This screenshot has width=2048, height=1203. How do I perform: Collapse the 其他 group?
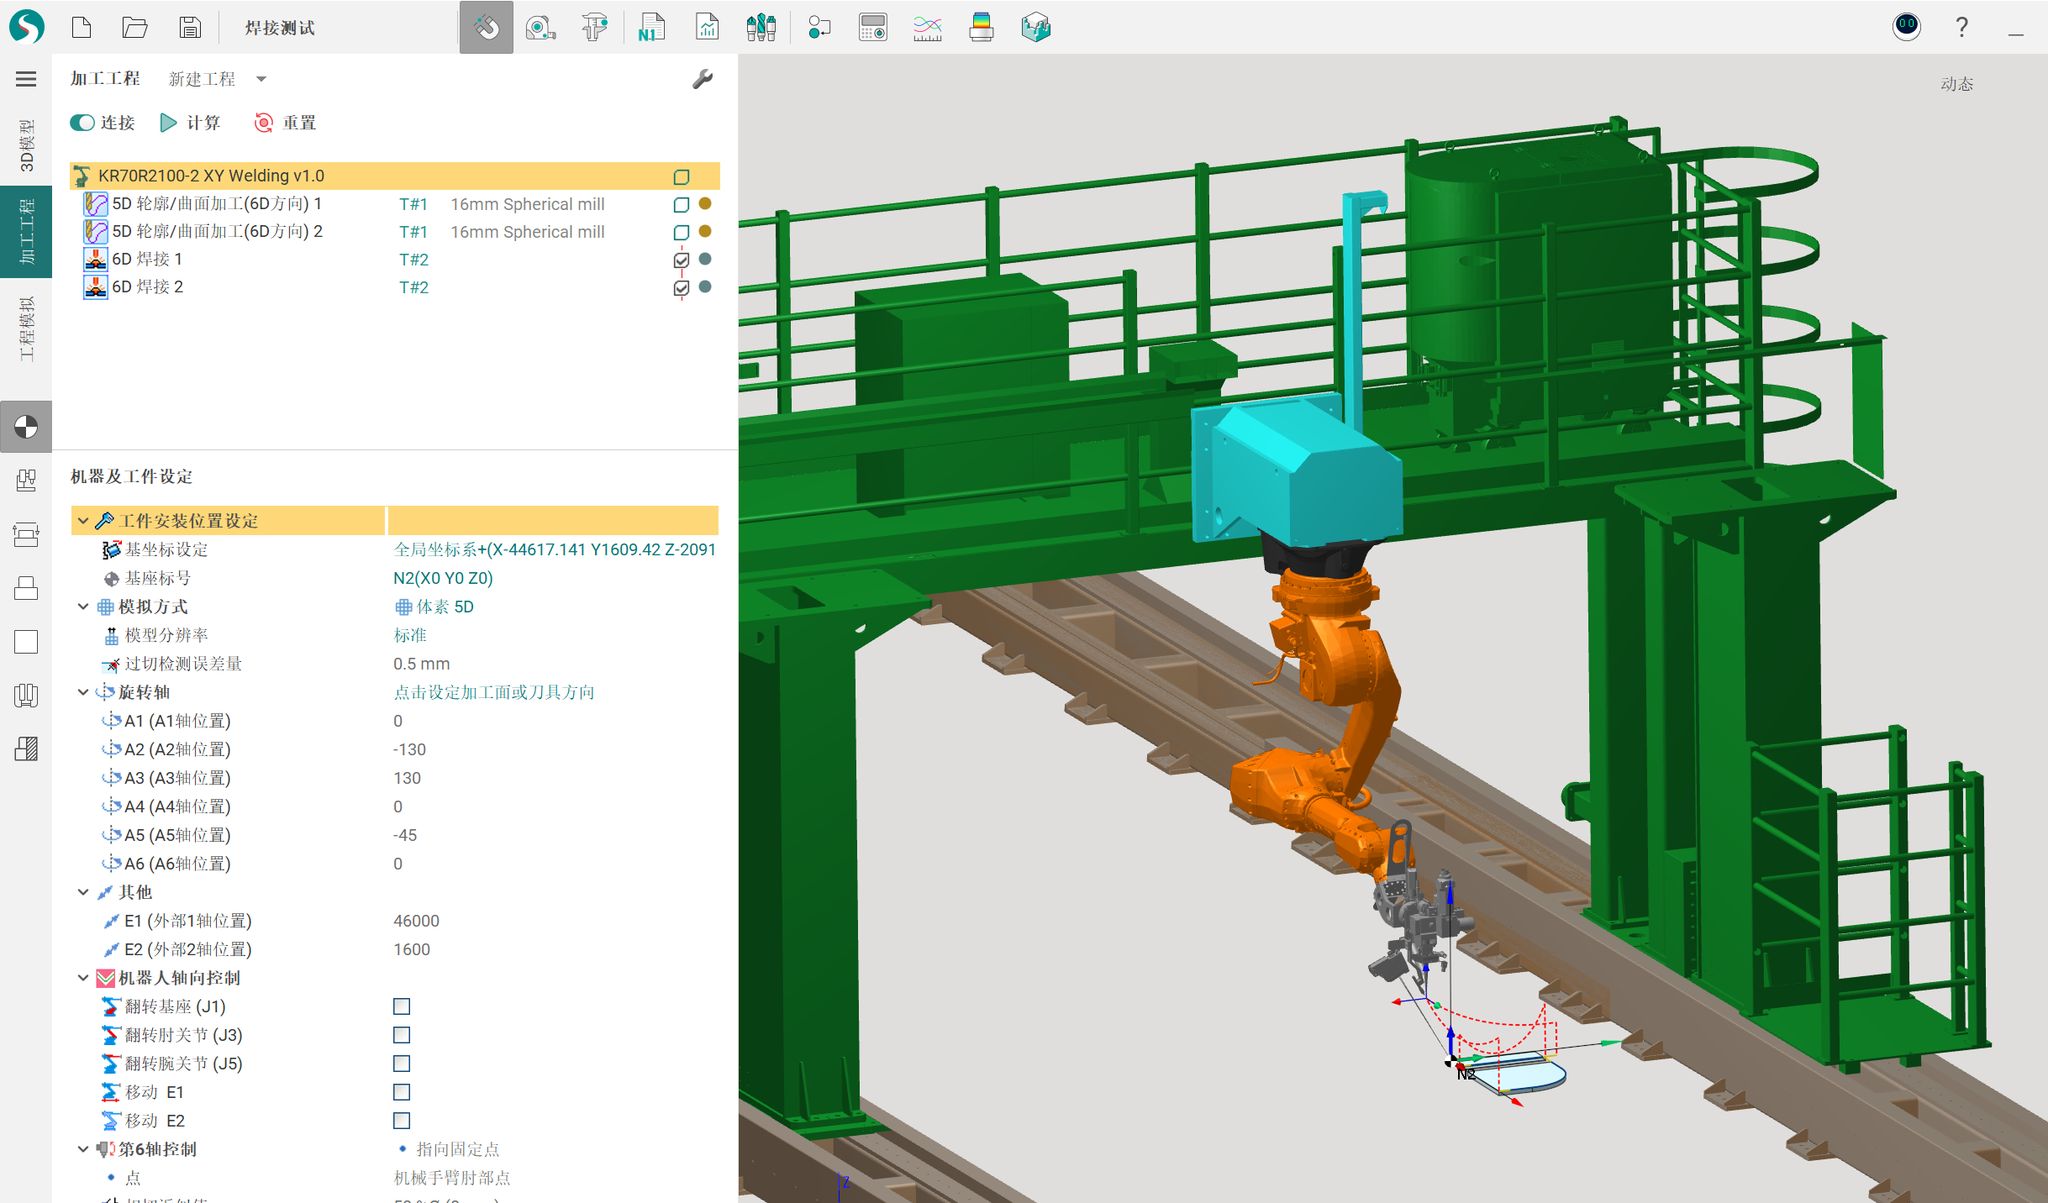(83, 892)
